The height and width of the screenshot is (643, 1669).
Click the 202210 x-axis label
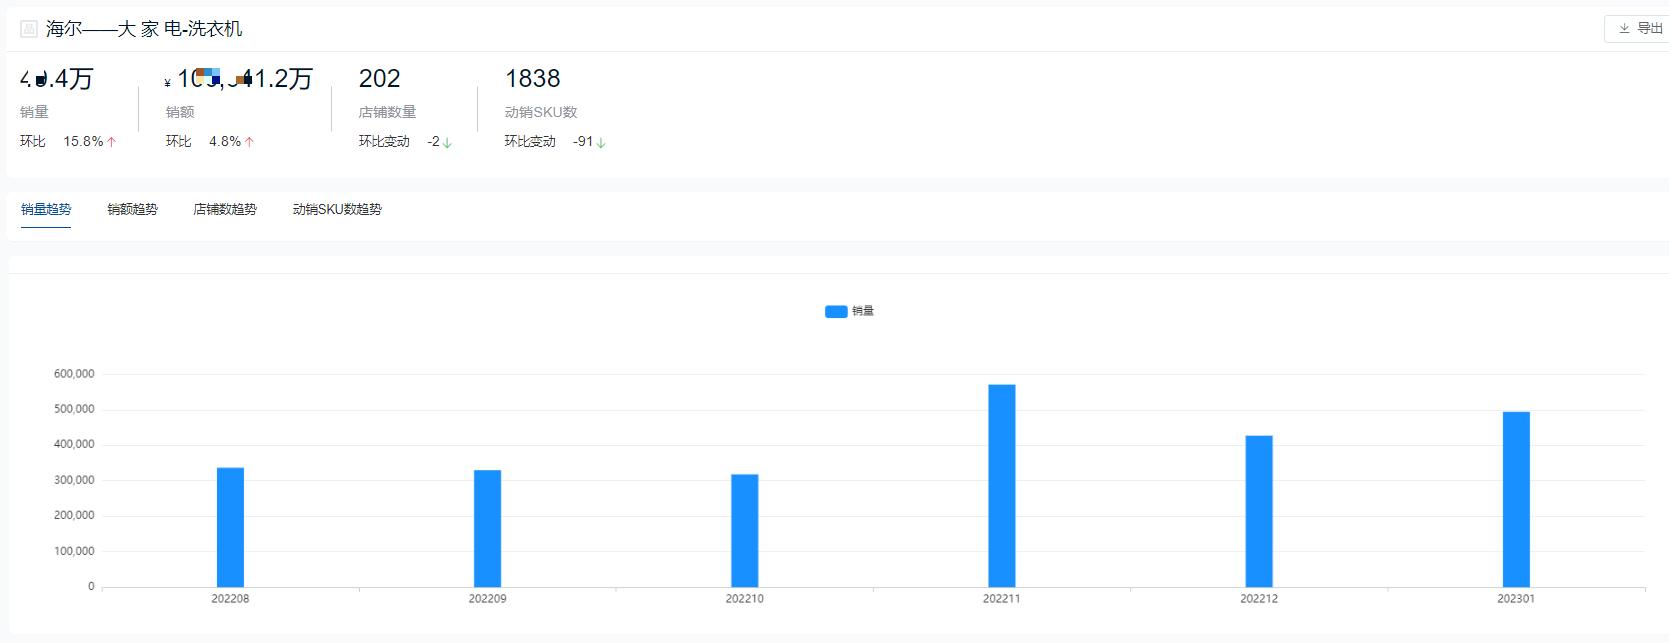click(x=744, y=599)
